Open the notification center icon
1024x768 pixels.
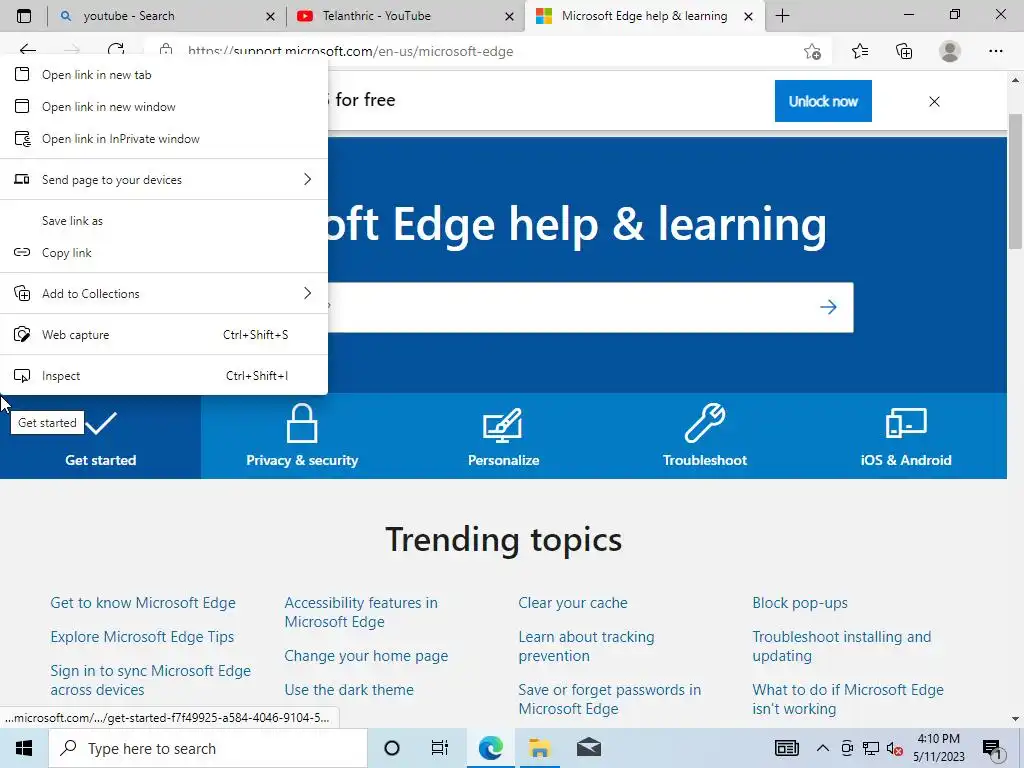point(992,749)
